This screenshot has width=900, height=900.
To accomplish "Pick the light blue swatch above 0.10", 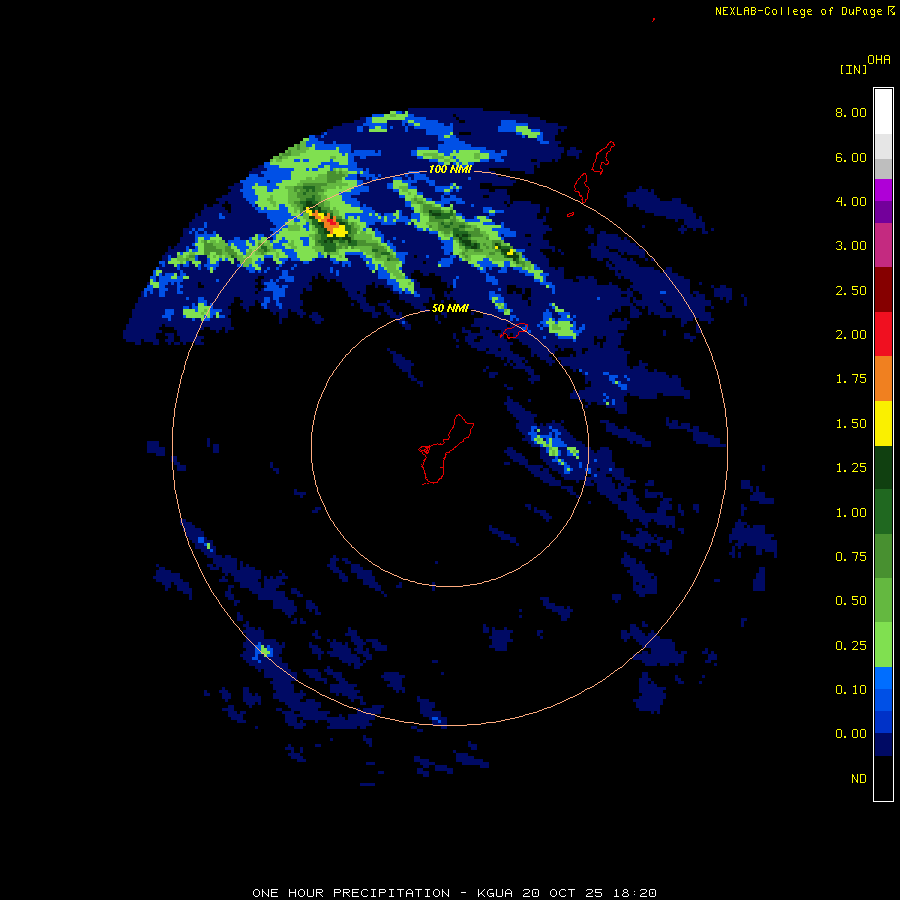I will pos(883,678).
